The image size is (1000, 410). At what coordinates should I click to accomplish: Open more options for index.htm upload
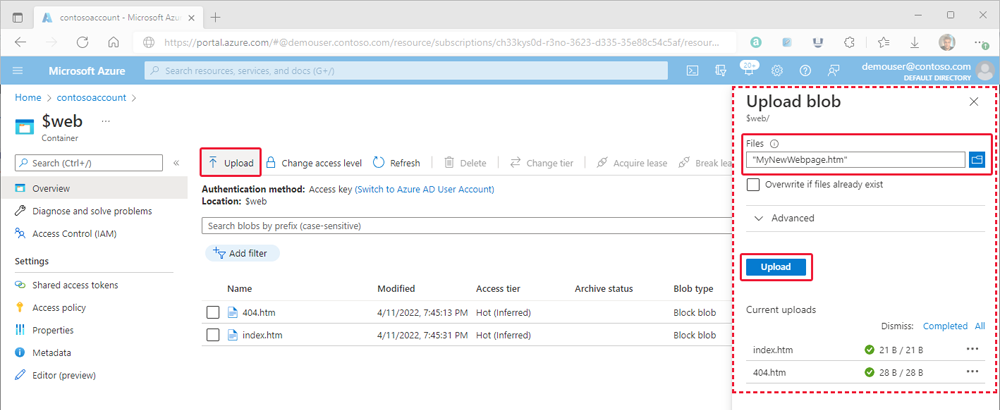[972, 349]
